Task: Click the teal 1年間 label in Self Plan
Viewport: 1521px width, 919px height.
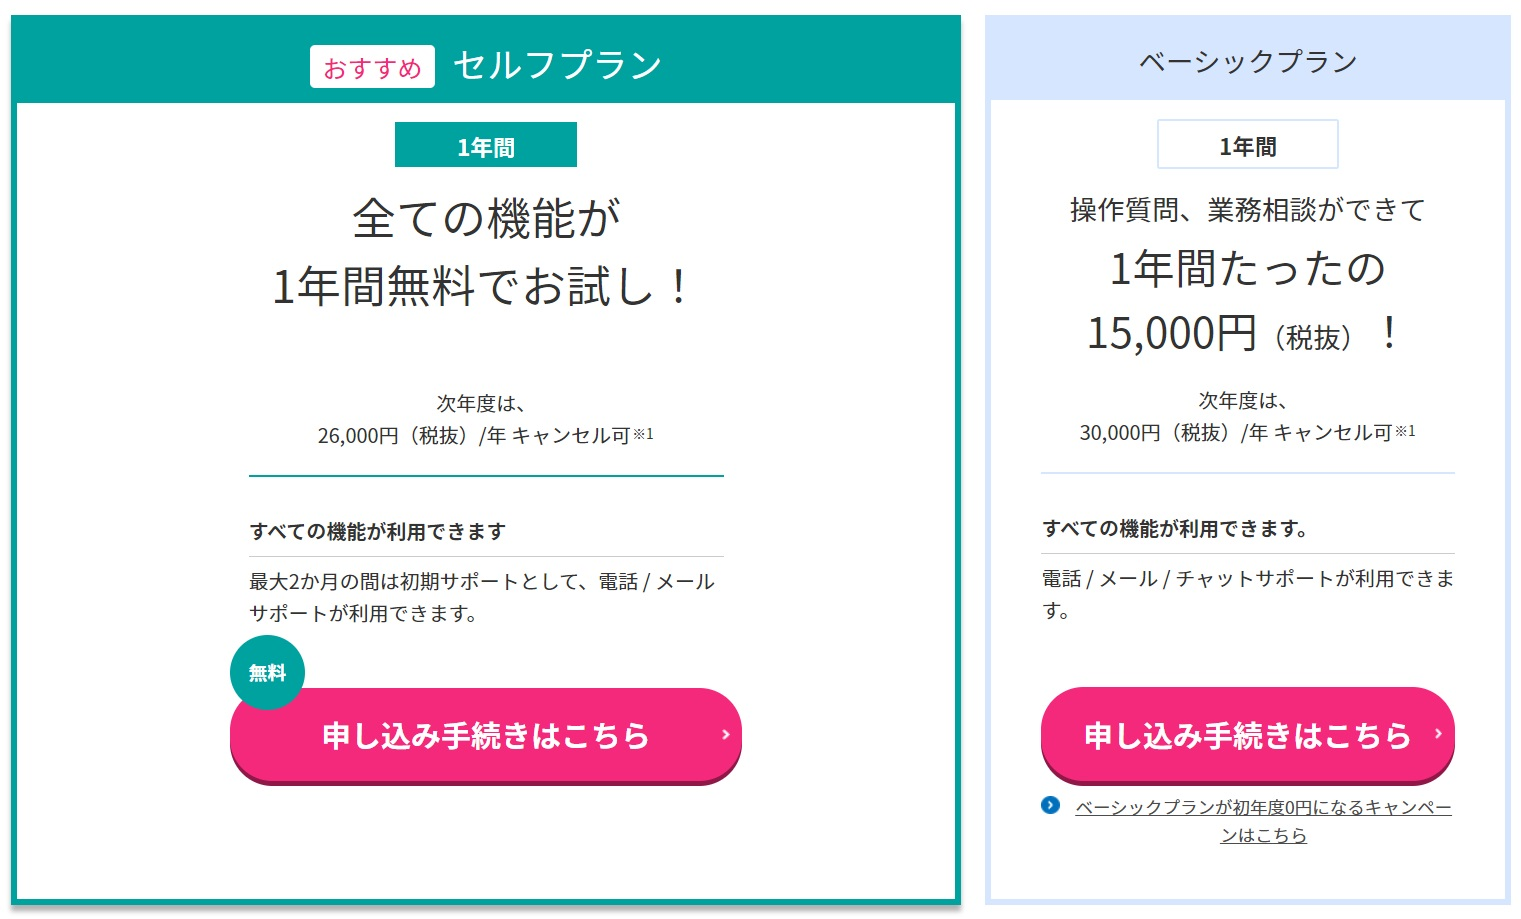Action: pyautogui.click(x=486, y=146)
